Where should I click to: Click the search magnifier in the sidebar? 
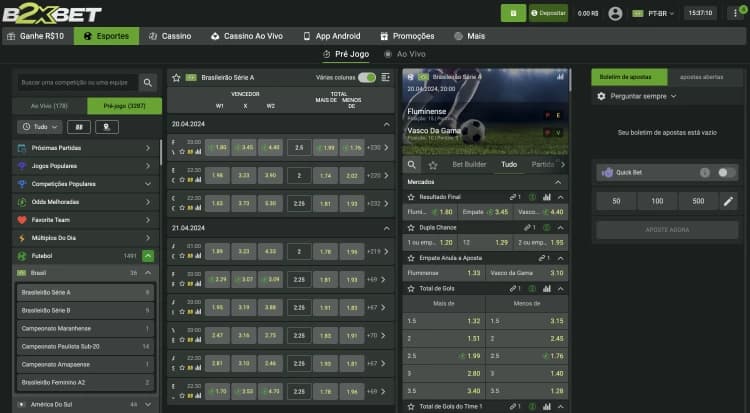(x=148, y=83)
